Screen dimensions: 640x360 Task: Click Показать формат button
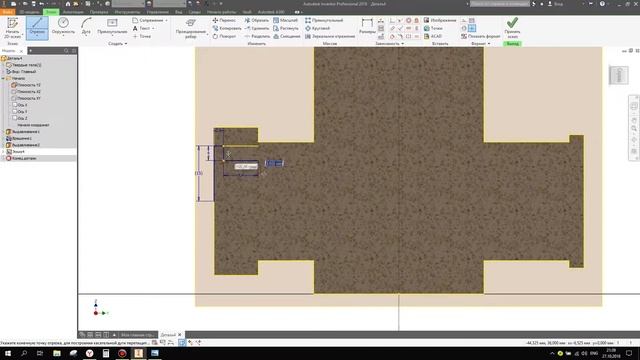[x=480, y=36]
